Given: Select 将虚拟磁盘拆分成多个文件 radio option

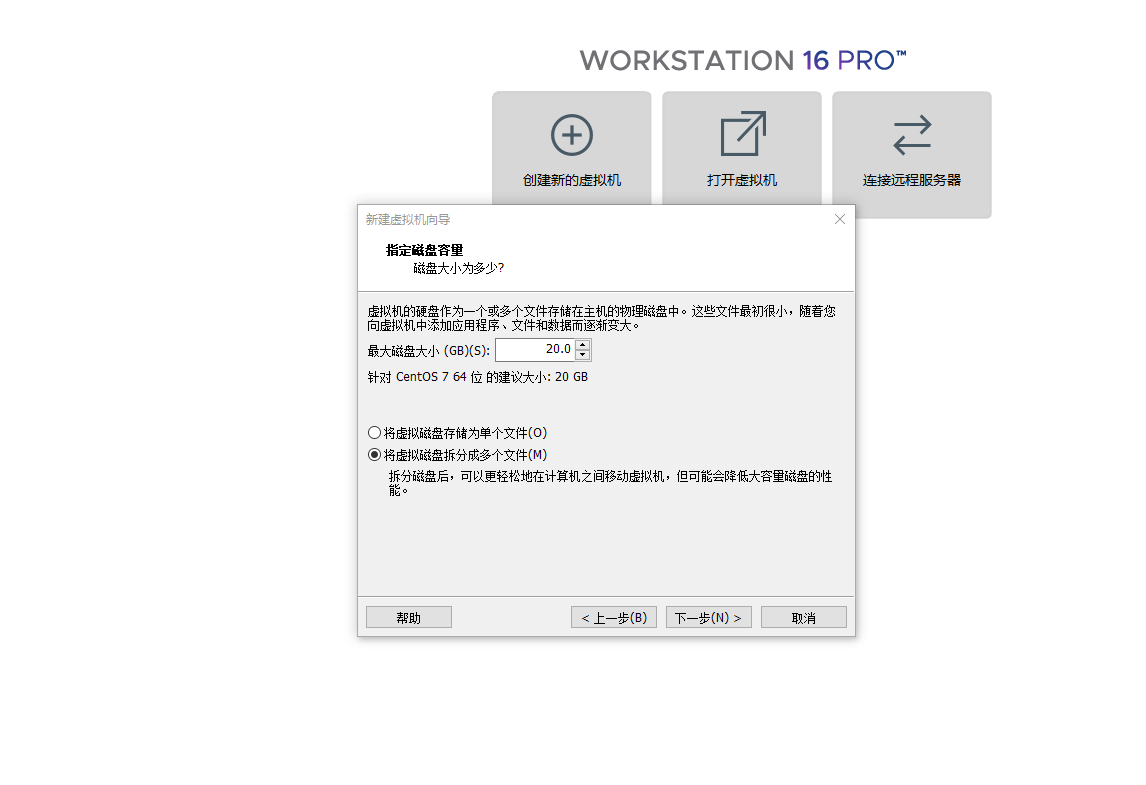Looking at the screenshot, I should pyautogui.click(x=375, y=455).
